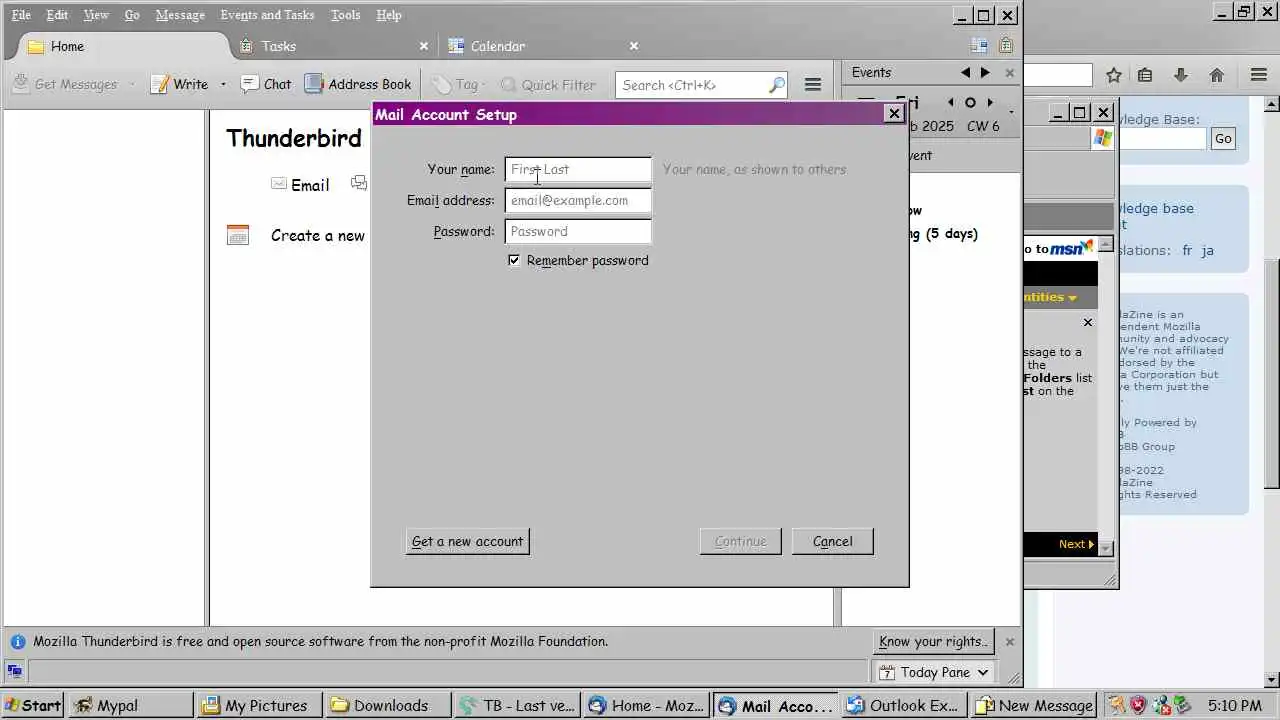Go to the next event with the right arrow in Events
This screenshot has height=720, width=1280.
tap(985, 72)
